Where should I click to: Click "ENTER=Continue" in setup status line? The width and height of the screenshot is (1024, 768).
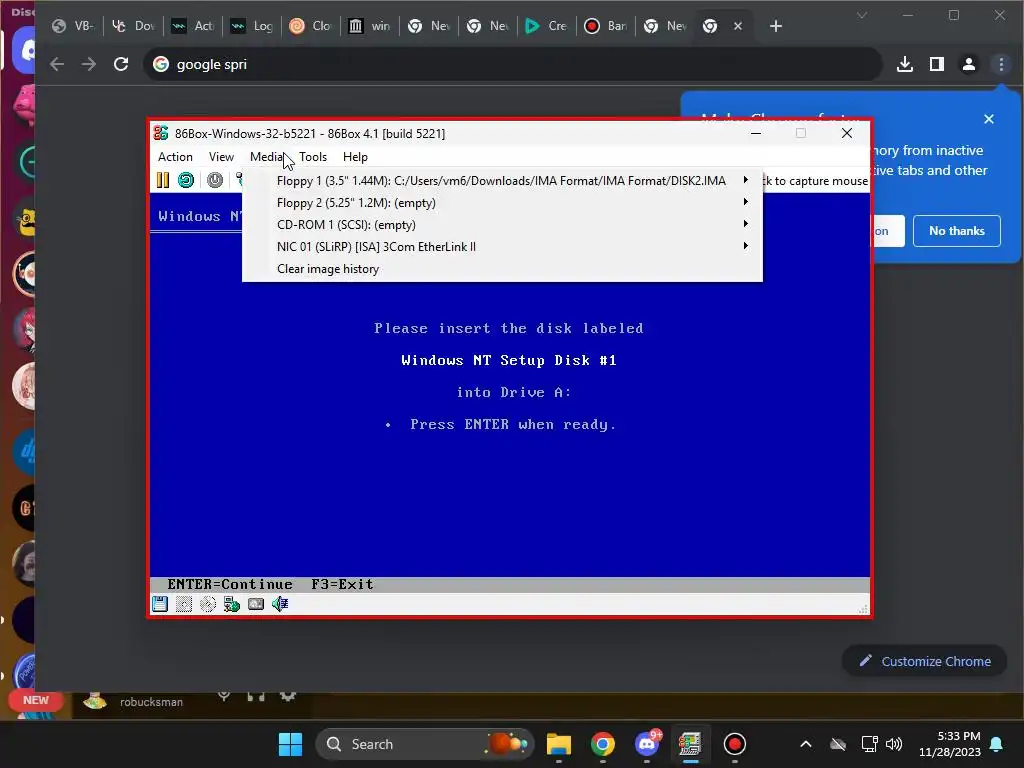(230, 584)
